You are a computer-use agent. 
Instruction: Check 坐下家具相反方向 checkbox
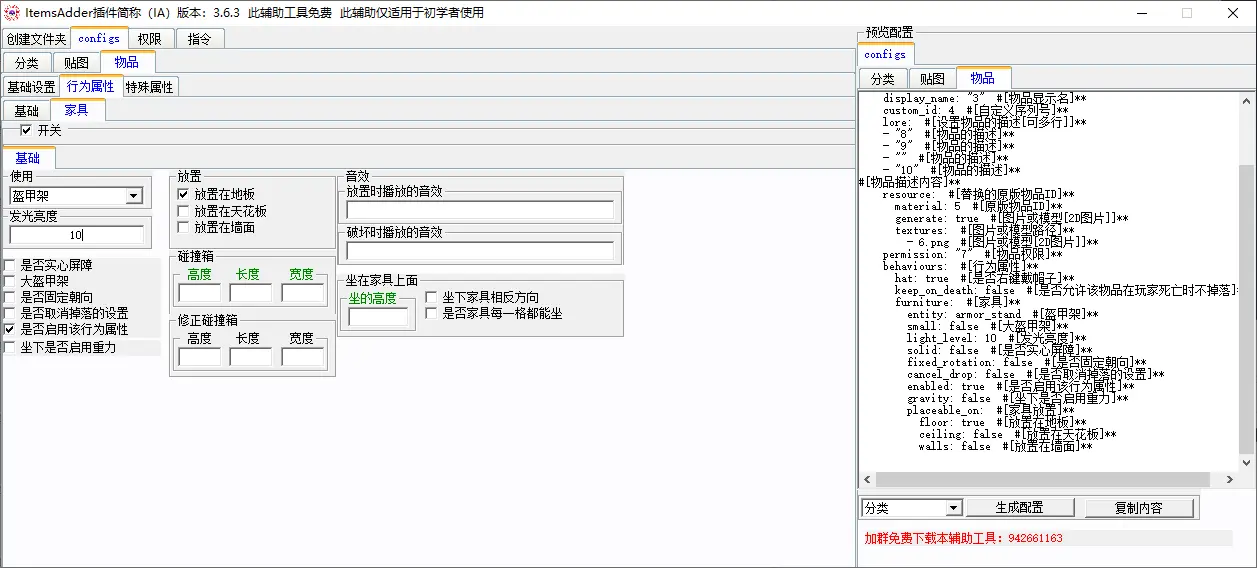coord(431,297)
